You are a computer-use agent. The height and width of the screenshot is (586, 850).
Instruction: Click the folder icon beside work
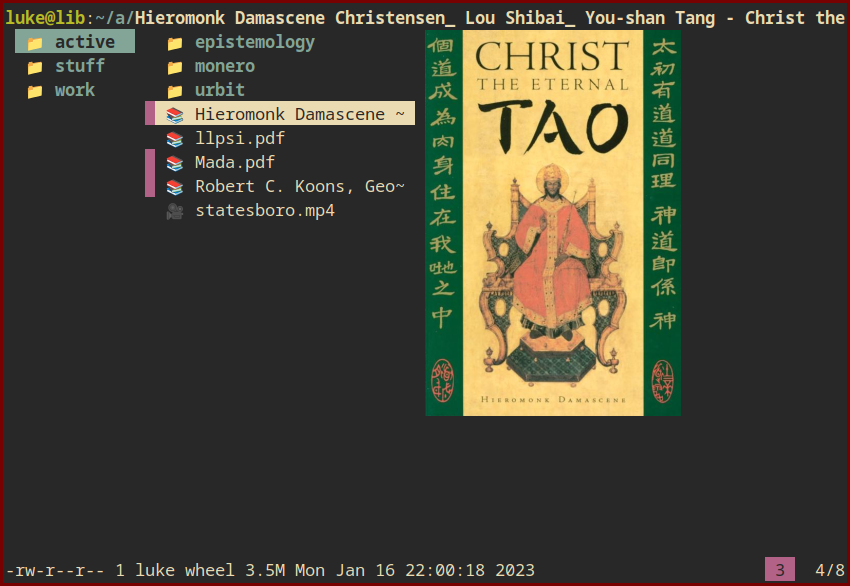[35, 90]
